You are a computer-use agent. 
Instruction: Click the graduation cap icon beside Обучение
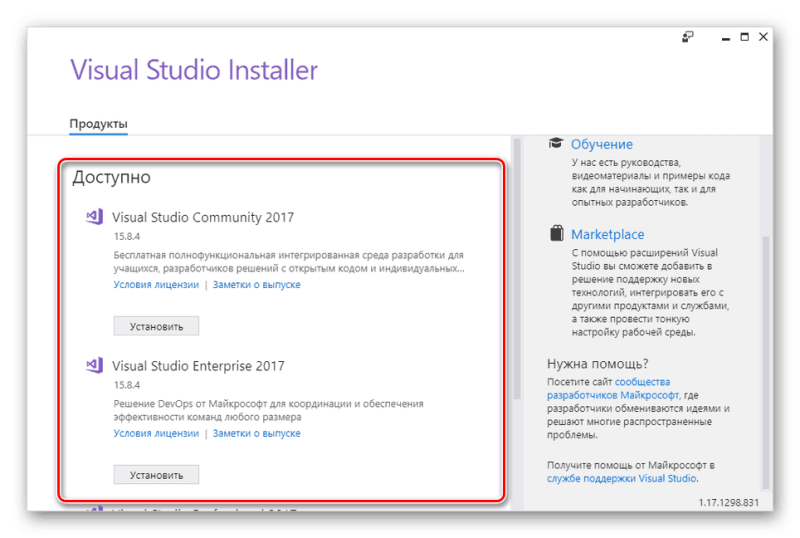coord(556,143)
